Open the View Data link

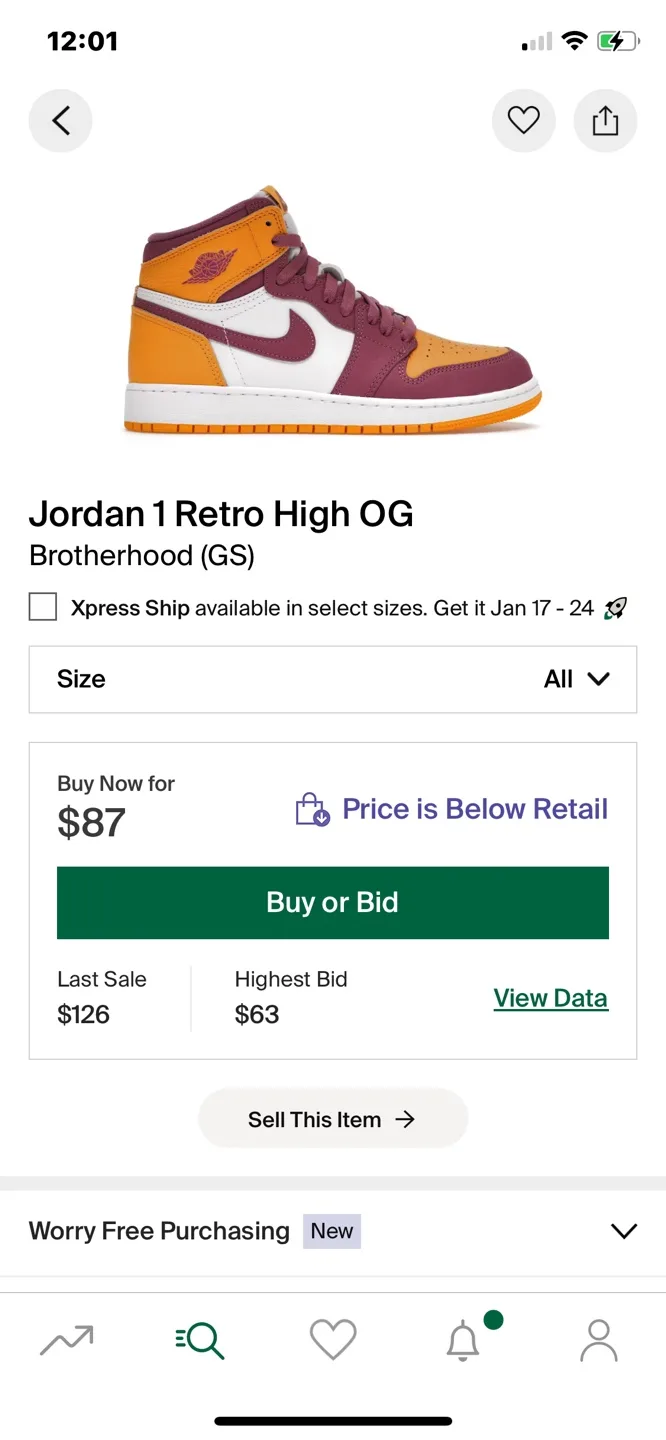click(550, 998)
